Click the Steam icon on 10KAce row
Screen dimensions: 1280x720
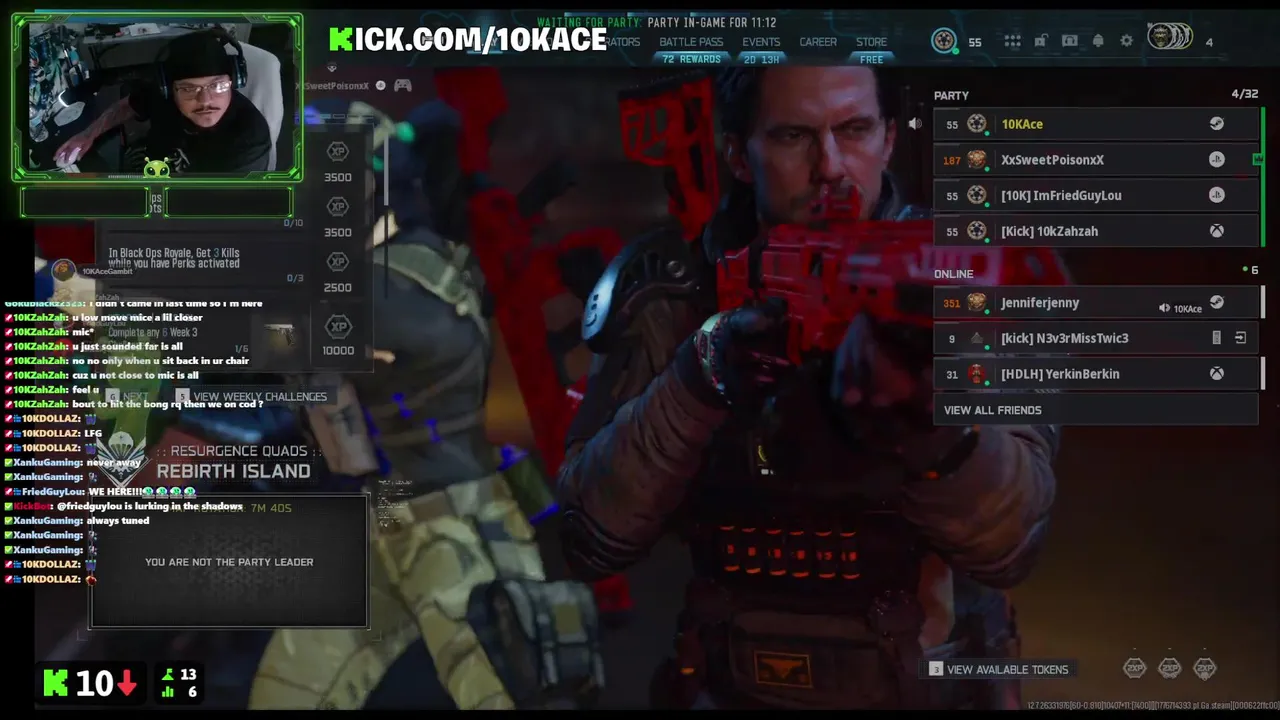coord(1217,124)
